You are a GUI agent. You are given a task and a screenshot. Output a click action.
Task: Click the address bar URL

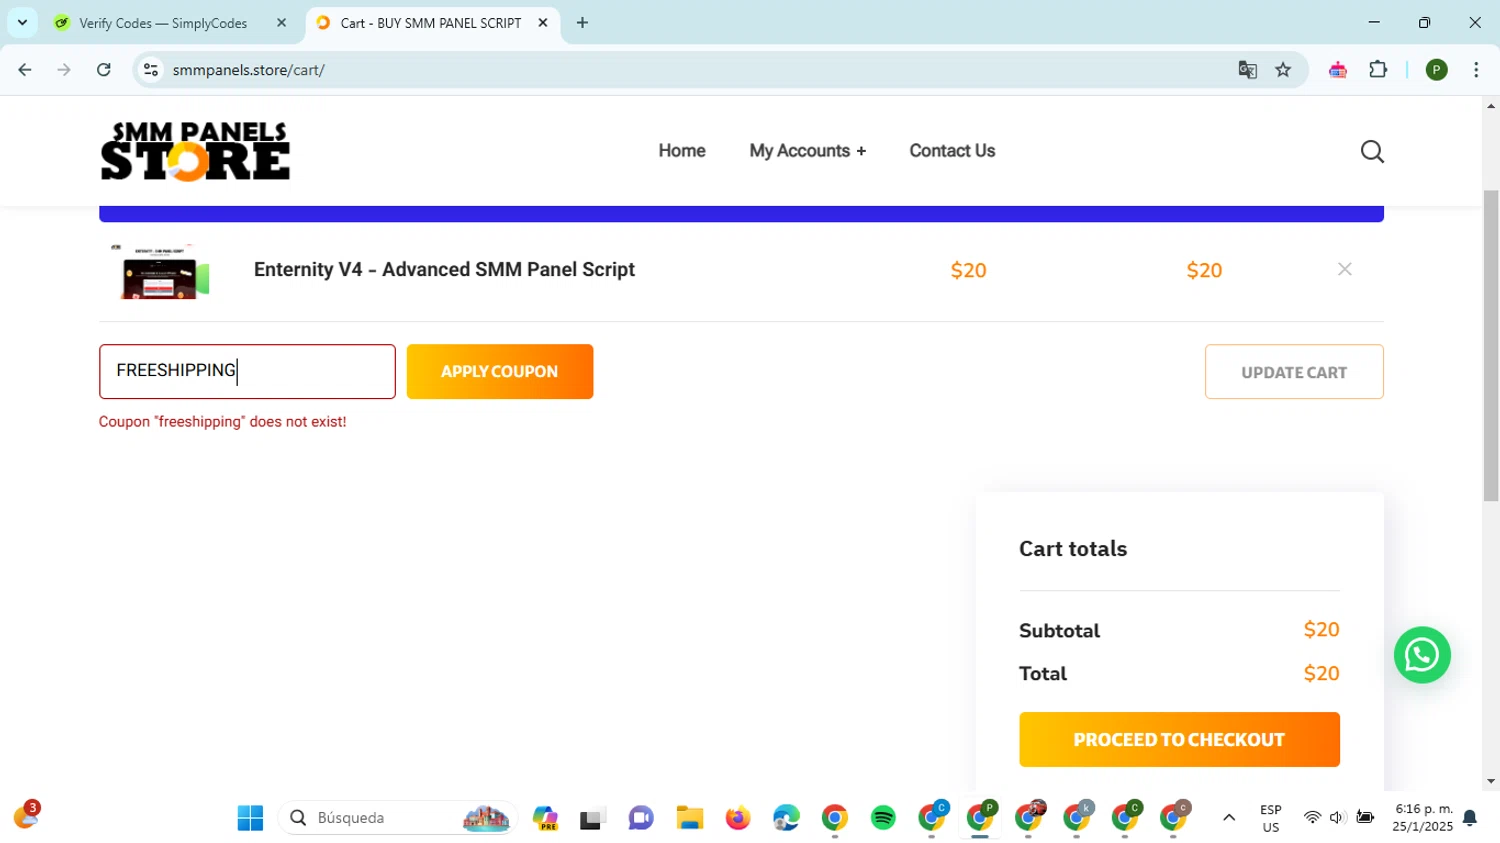tap(248, 70)
